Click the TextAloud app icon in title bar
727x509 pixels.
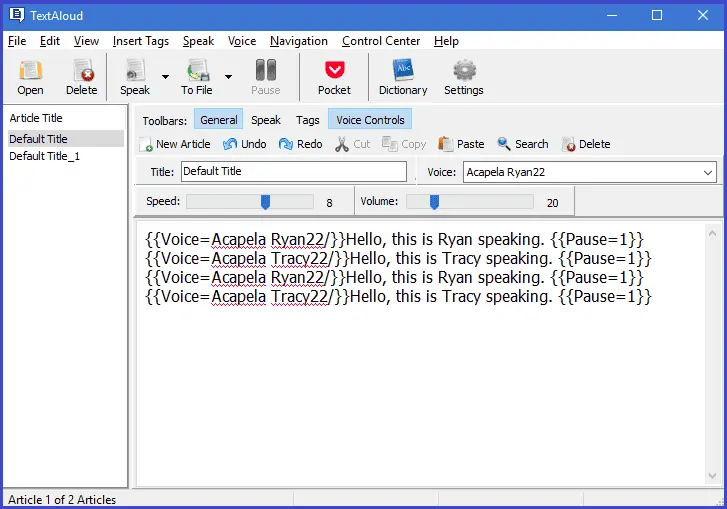(17, 15)
